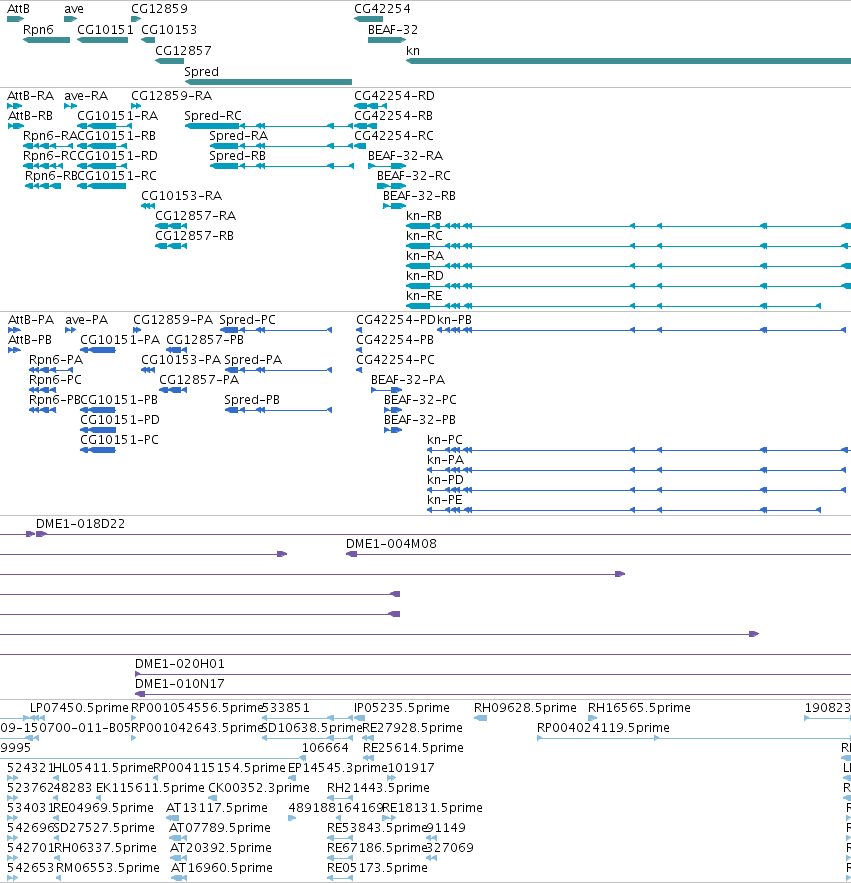Select the Spred-RA transcript label
This screenshot has height=883, width=851.
point(238,136)
